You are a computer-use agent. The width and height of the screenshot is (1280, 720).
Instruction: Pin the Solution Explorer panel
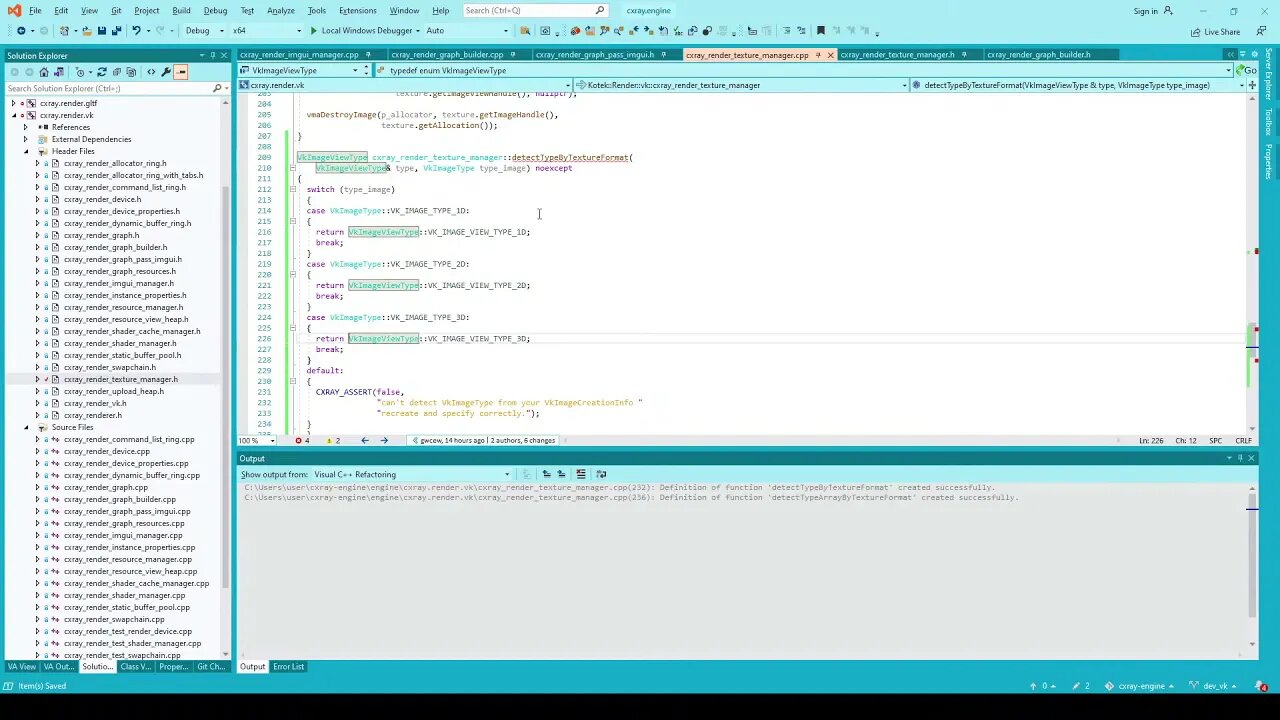click(212, 55)
